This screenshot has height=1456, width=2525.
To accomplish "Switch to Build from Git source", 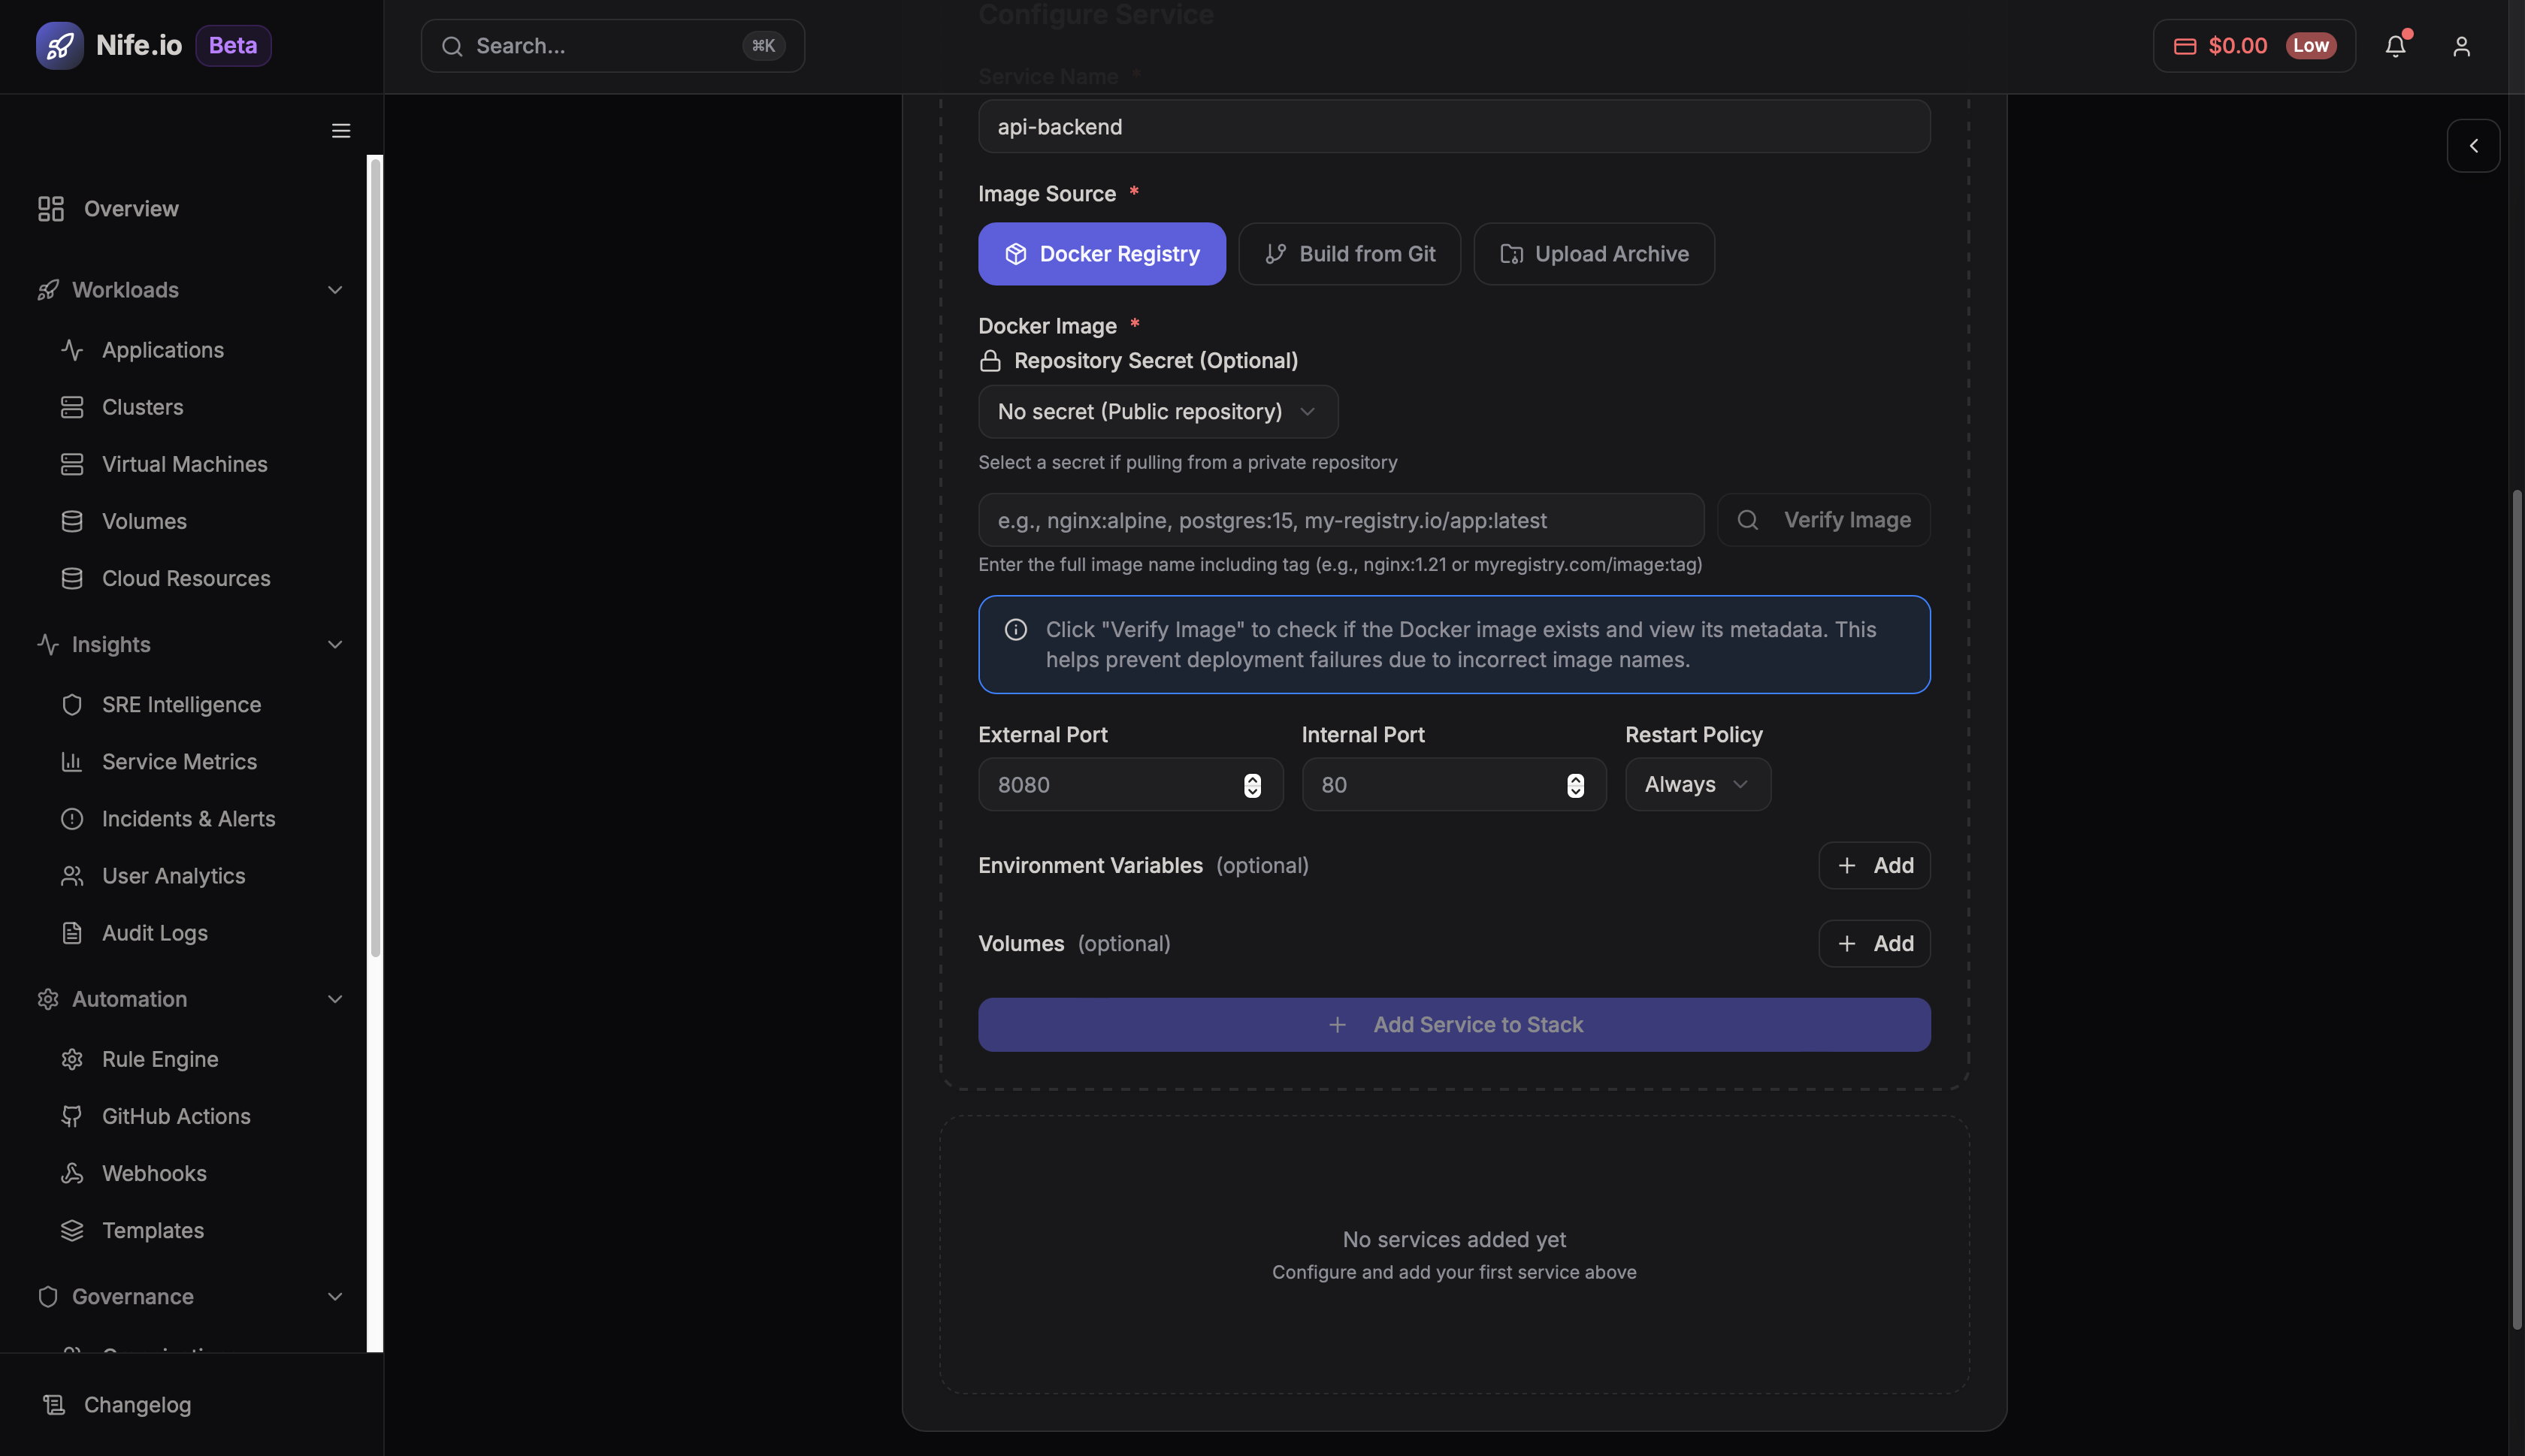I will tap(1348, 253).
